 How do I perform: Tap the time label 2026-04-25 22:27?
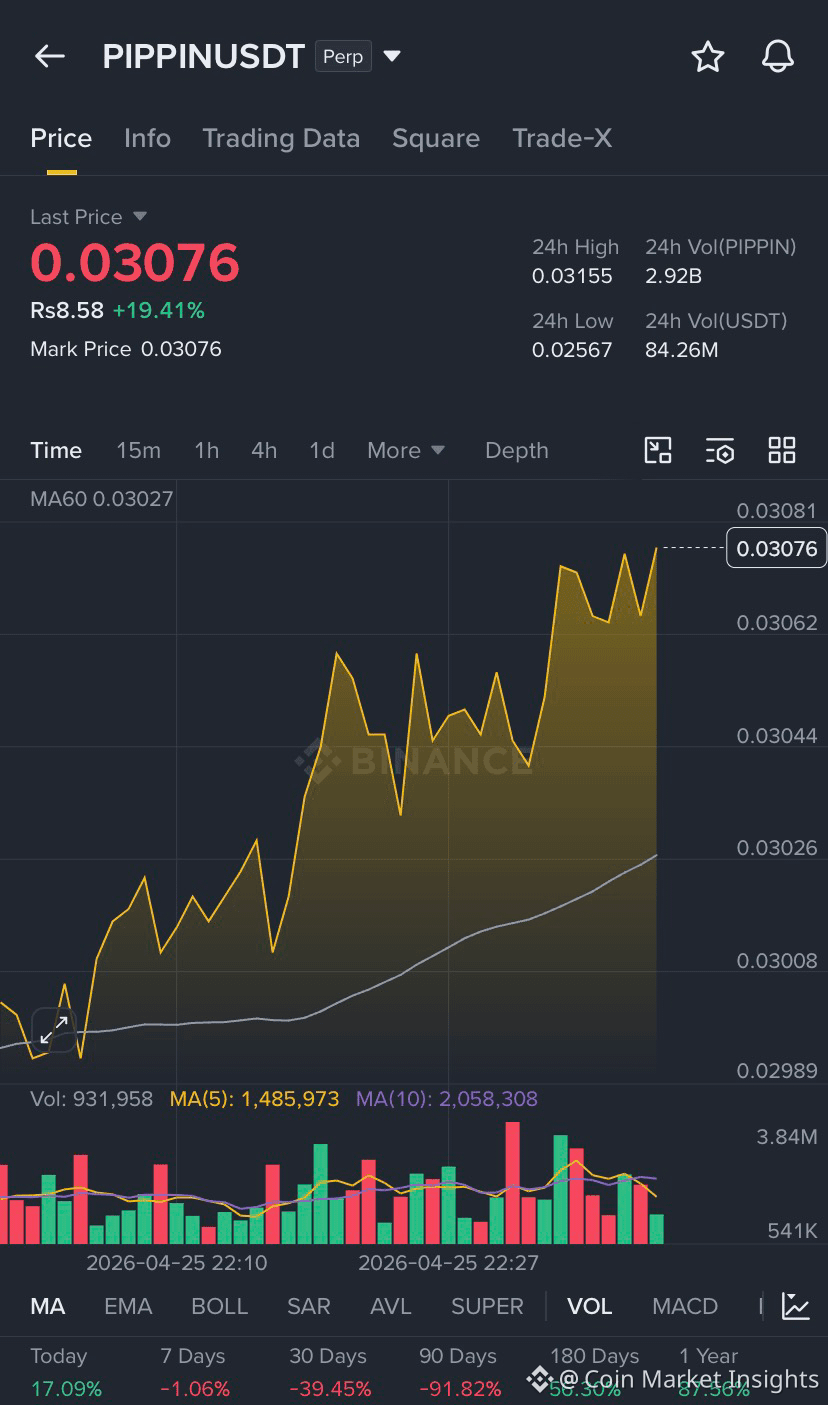(x=448, y=1263)
